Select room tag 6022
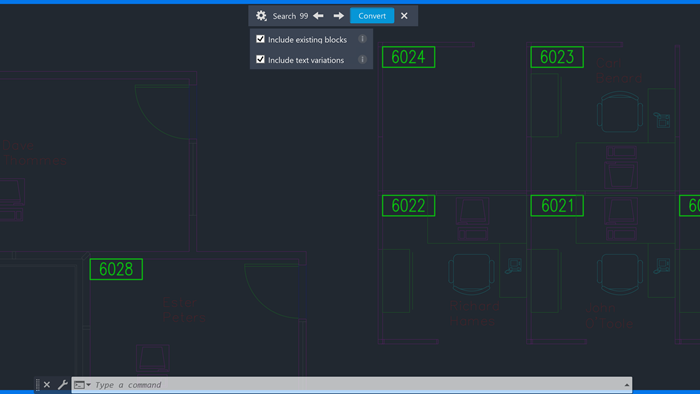This screenshot has height=394, width=700. click(408, 206)
